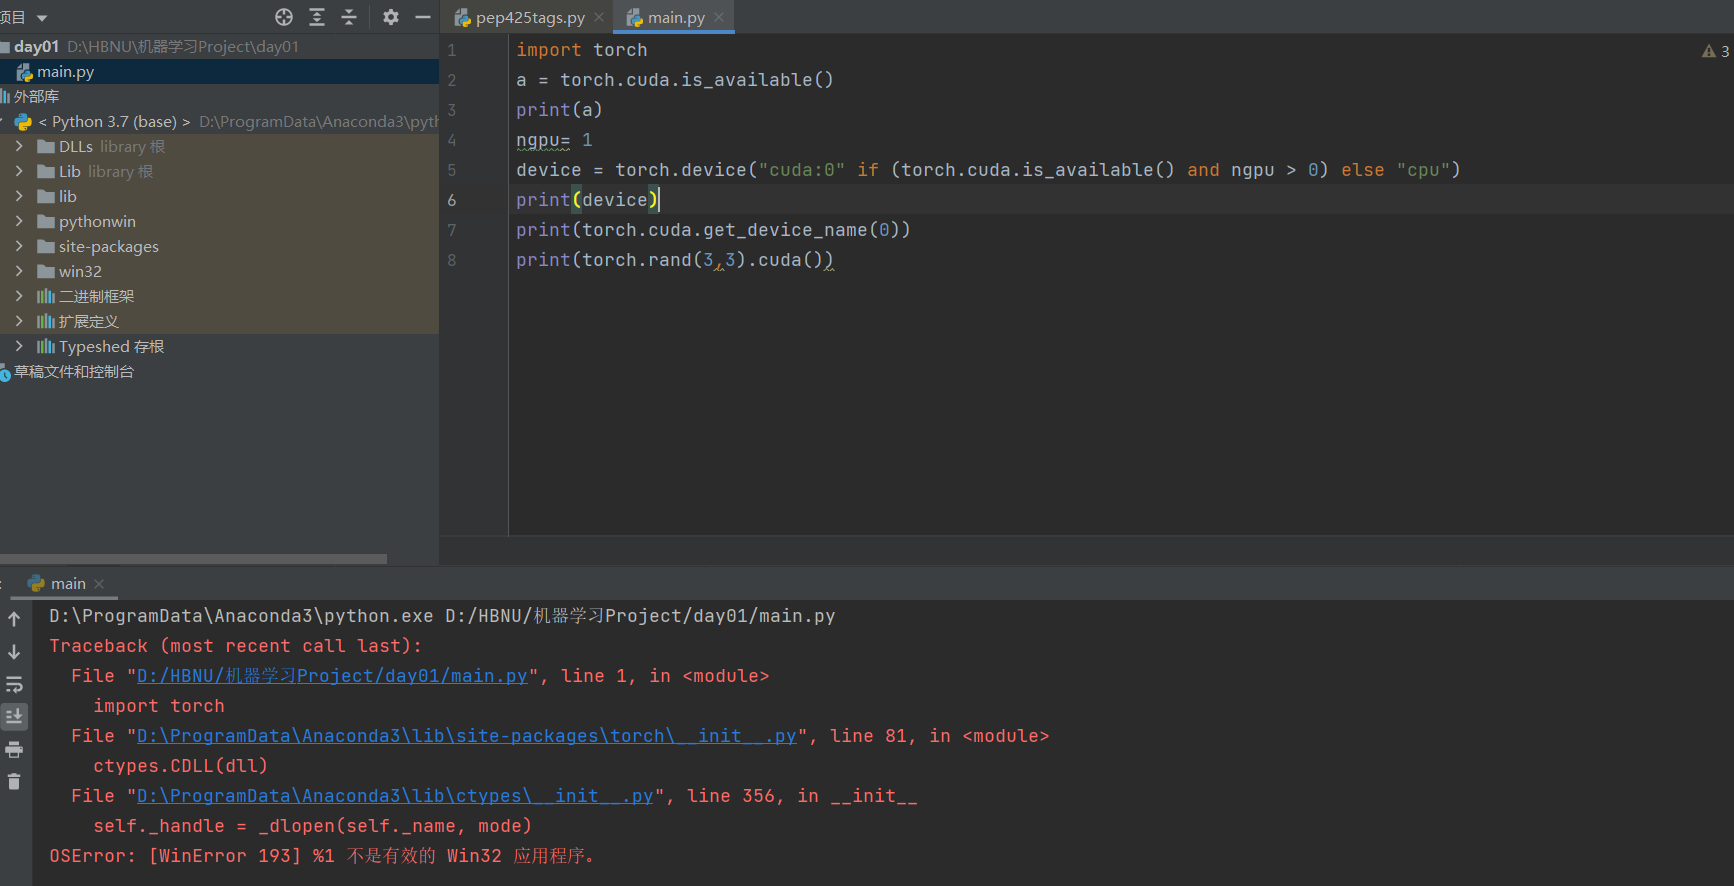This screenshot has height=886, width=1734.
Task: Click the 'import torch' code line
Action: [582, 50]
